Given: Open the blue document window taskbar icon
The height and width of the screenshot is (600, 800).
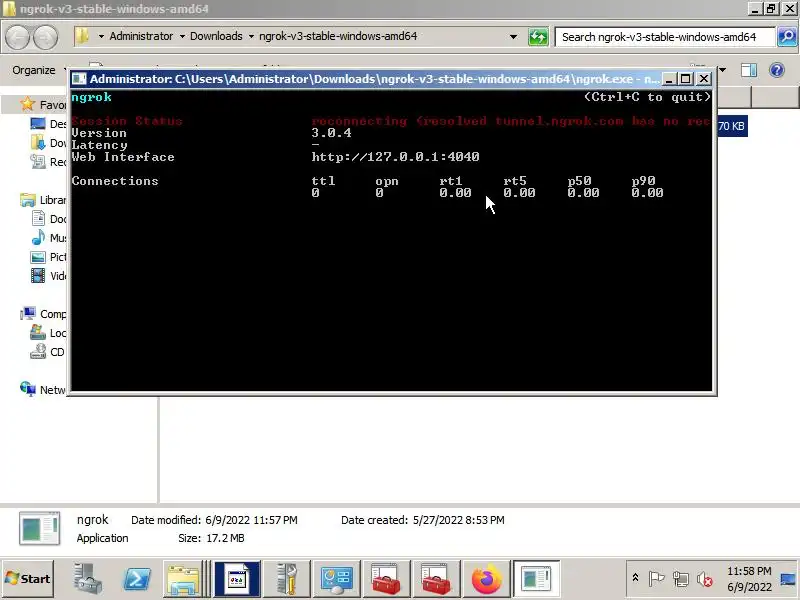Looking at the screenshot, I should click(237, 579).
